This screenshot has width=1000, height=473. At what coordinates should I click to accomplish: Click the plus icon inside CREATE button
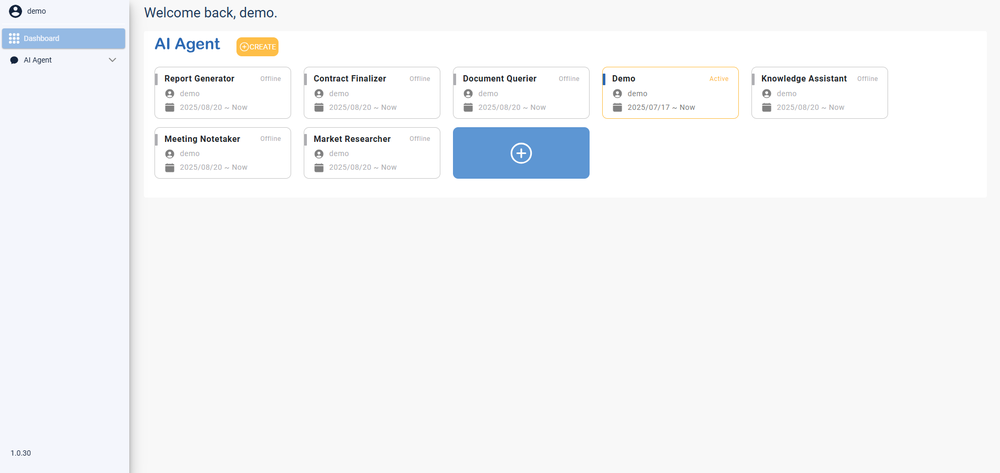[244, 47]
